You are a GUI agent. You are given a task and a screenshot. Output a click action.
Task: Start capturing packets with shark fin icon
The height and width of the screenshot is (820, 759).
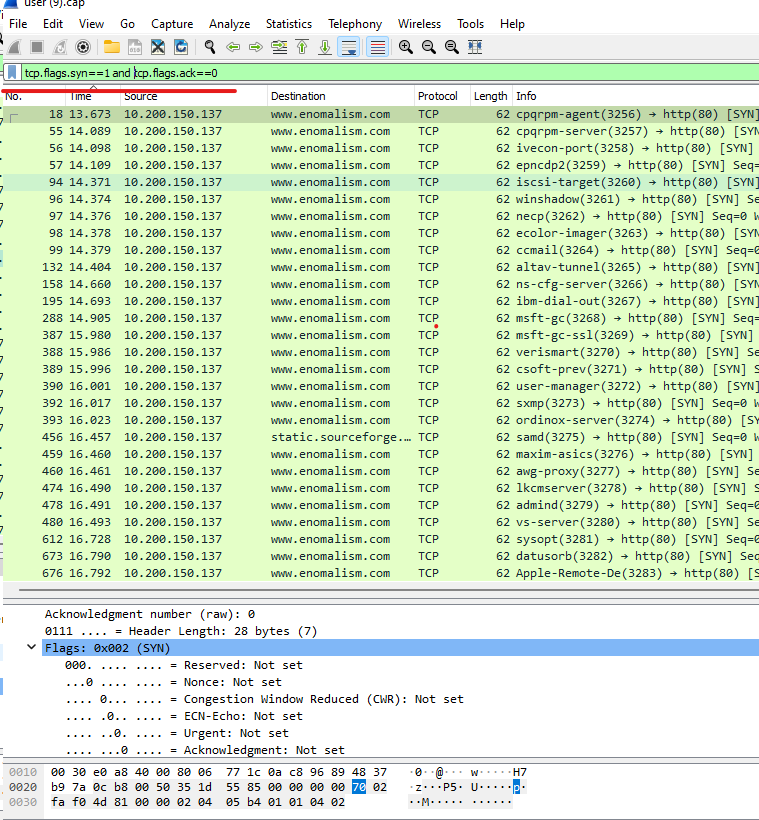click(14, 47)
